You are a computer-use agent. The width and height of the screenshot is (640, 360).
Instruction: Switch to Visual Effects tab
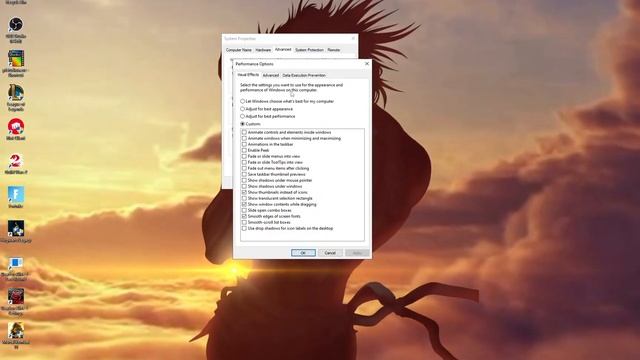pos(248,75)
